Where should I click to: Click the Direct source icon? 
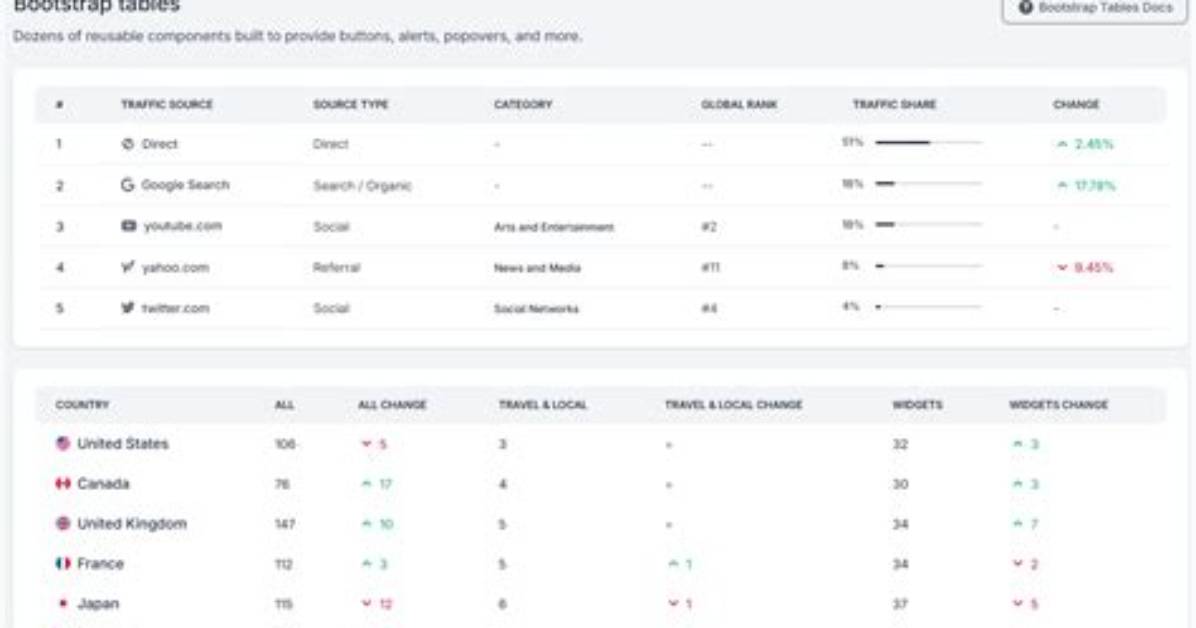point(127,143)
